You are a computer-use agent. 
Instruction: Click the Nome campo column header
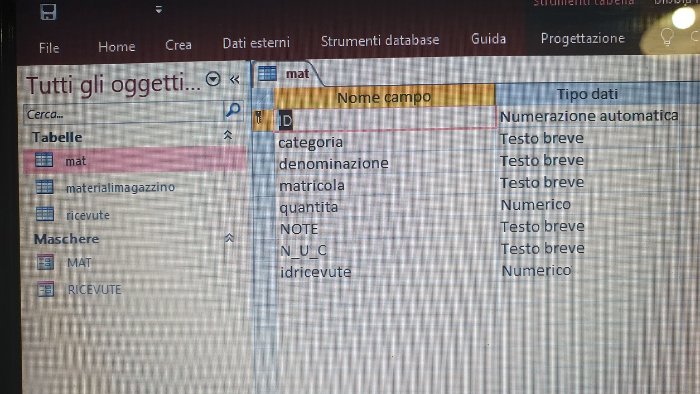pyautogui.click(x=384, y=96)
